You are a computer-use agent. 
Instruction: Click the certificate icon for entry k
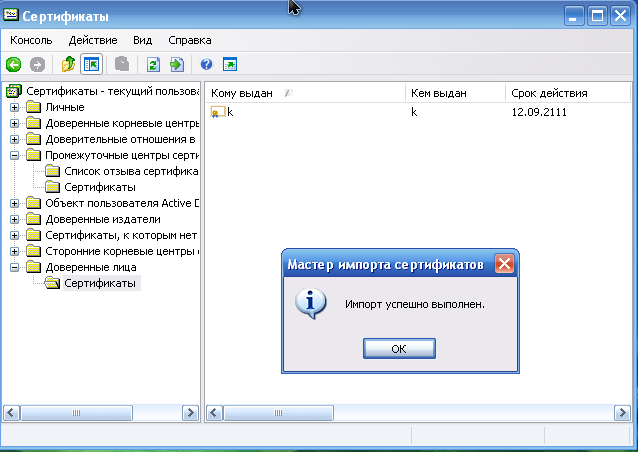click(x=218, y=112)
